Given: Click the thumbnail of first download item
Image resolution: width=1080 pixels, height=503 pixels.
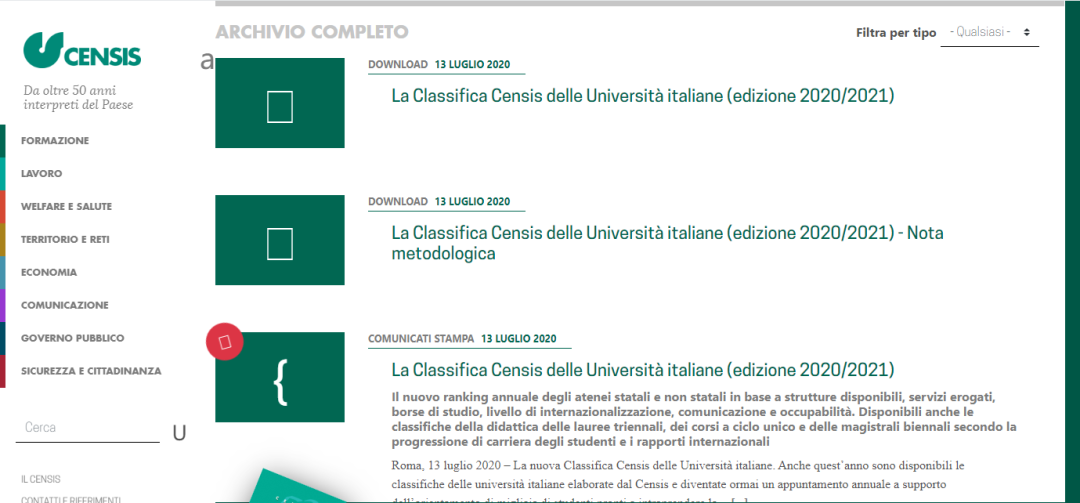Looking at the screenshot, I should (280, 103).
